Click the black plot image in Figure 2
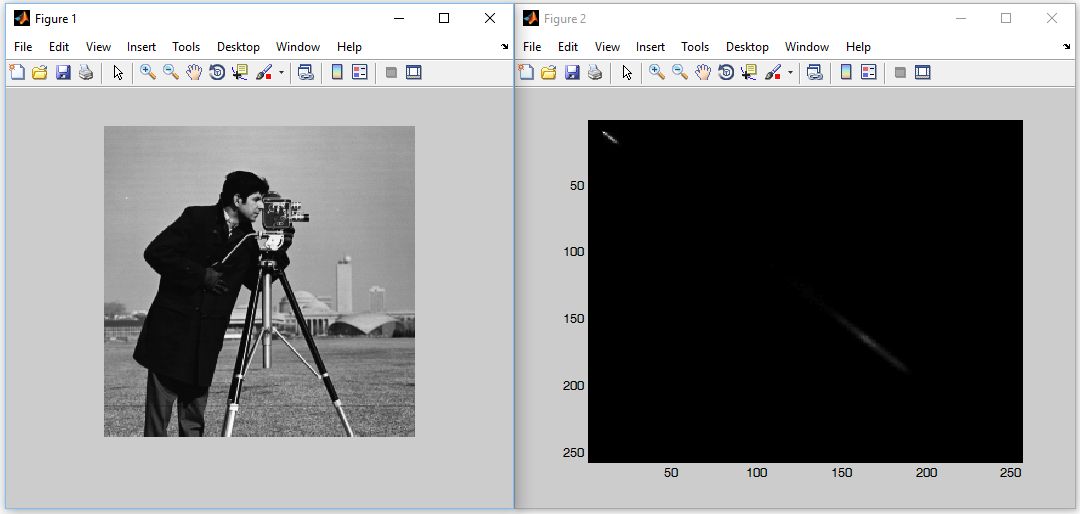The image size is (1080, 514). (x=805, y=291)
